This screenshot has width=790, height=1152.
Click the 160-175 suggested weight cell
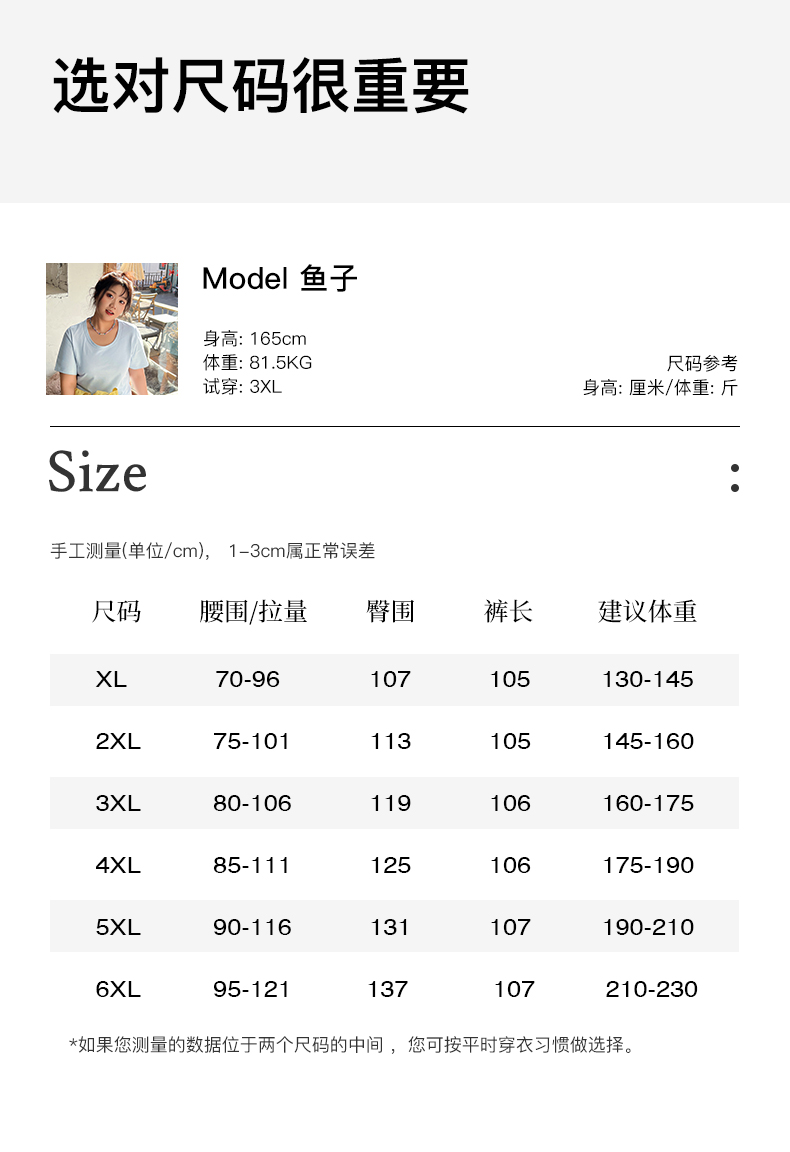647,804
